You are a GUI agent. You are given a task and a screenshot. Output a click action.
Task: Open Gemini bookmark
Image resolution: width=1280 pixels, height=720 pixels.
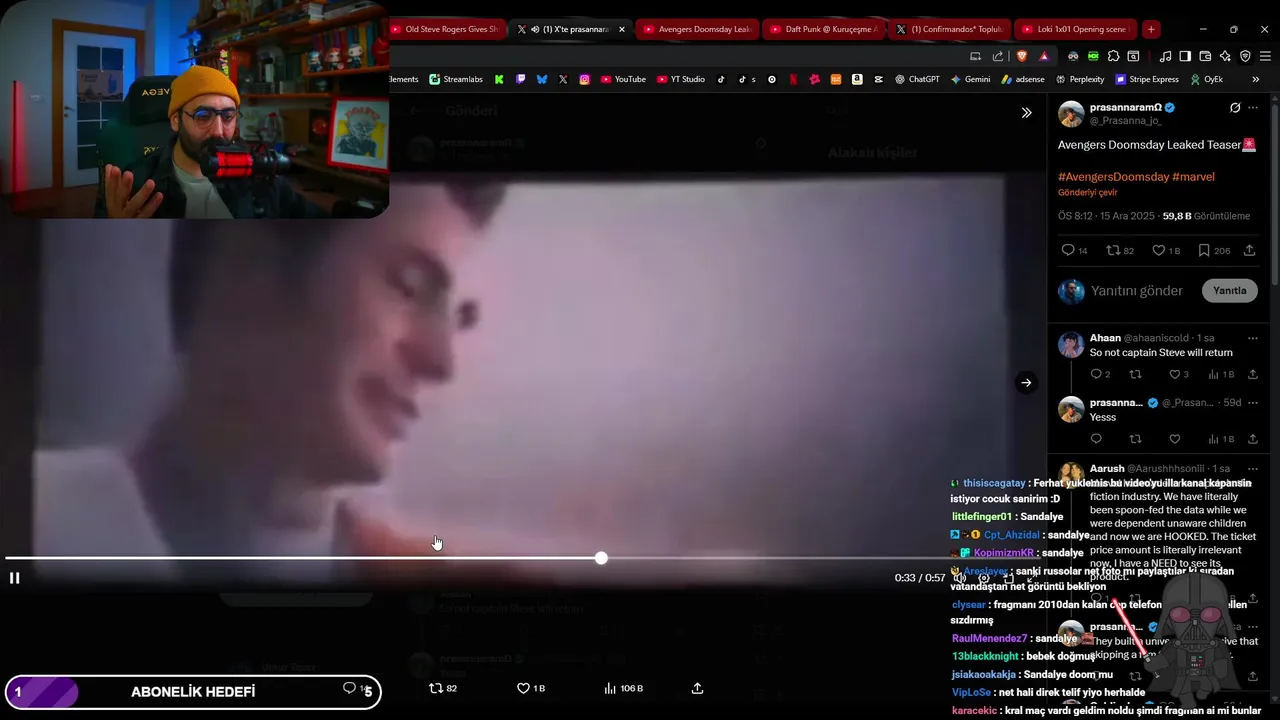tap(970, 79)
